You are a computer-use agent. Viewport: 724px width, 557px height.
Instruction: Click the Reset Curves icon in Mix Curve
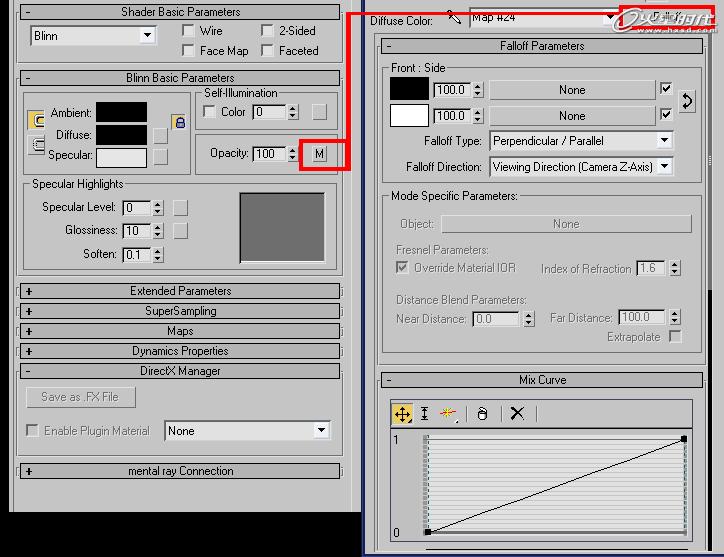point(482,413)
